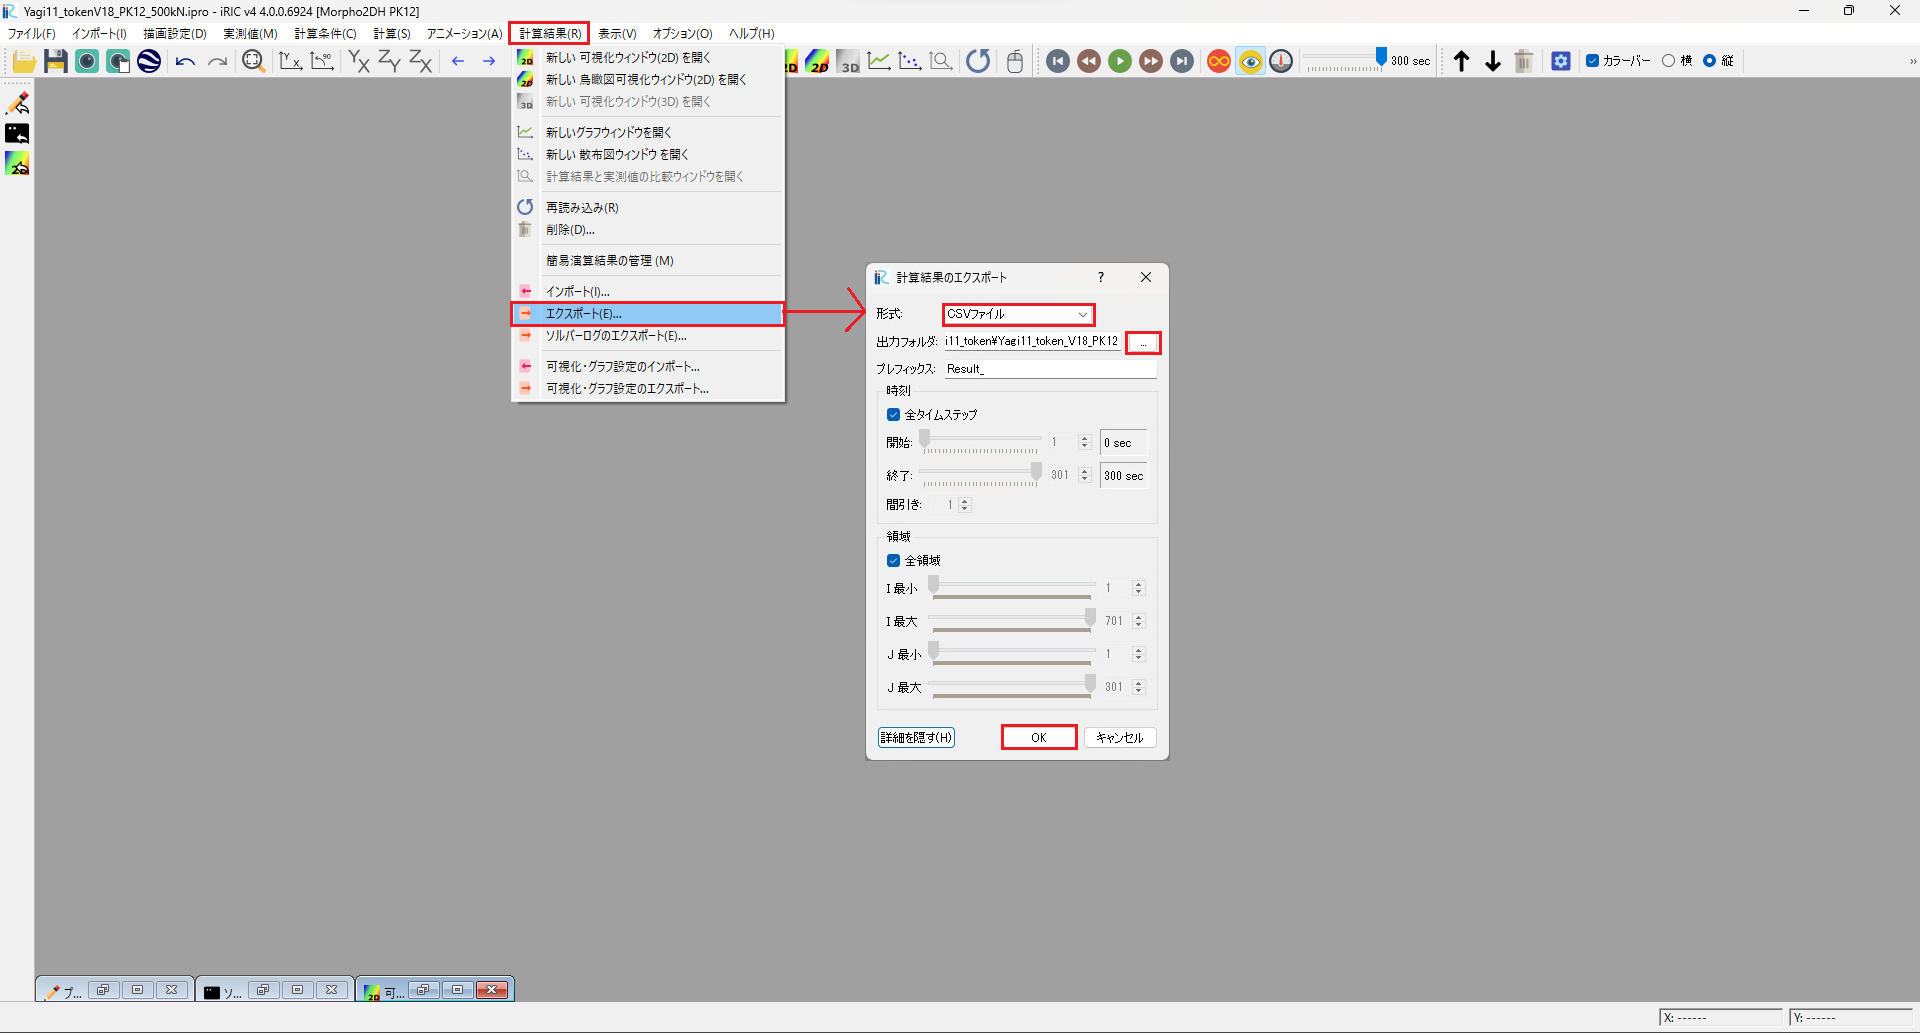Viewport: 1920px width, 1033px height.
Task: Click the キャンセル button
Action: (x=1119, y=737)
